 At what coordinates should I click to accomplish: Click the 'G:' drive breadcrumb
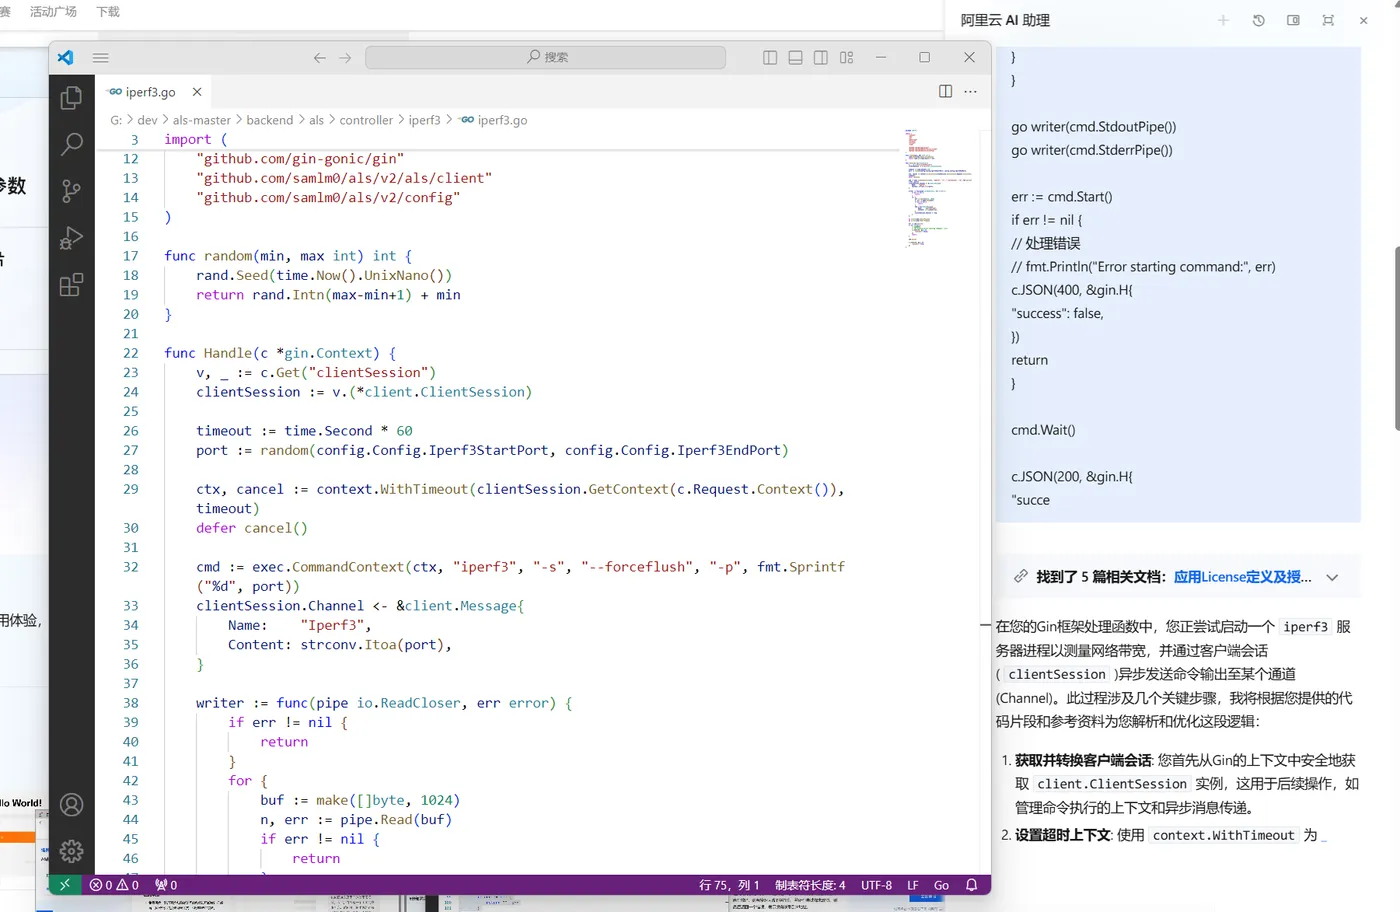tap(116, 120)
